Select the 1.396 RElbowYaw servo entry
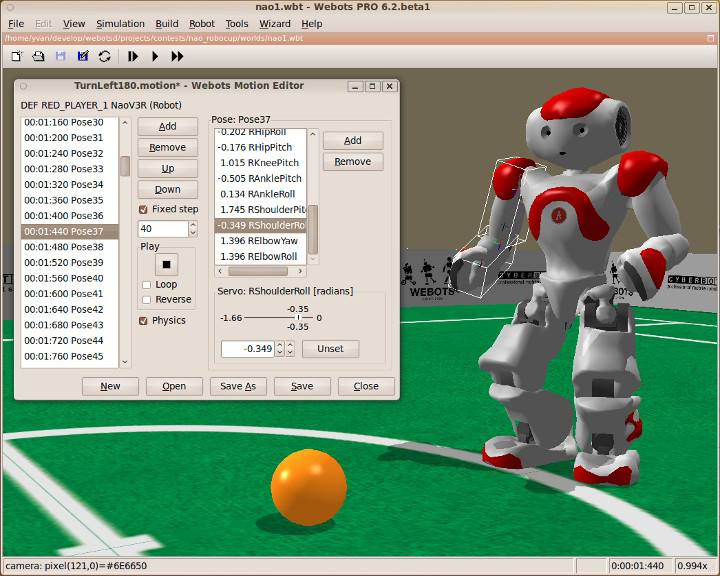 pos(260,241)
